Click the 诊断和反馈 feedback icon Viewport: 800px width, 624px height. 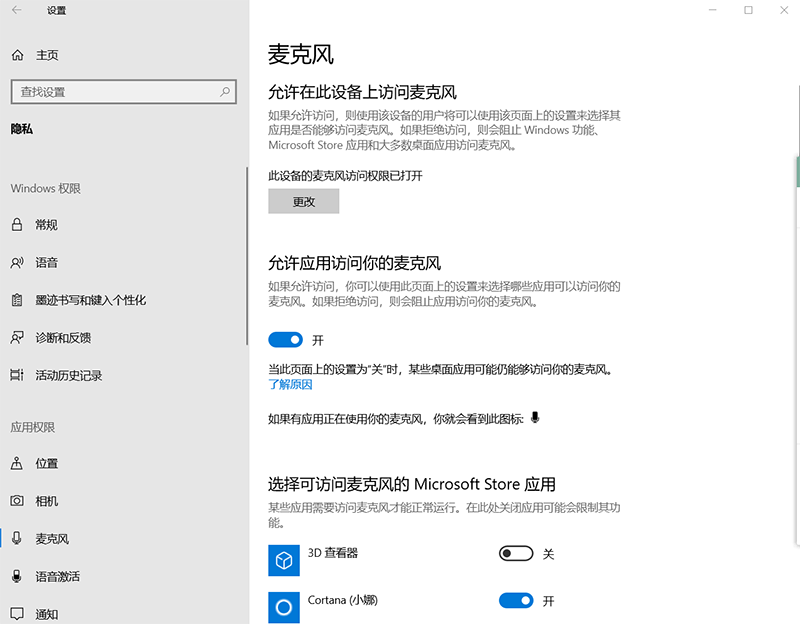(x=17, y=337)
